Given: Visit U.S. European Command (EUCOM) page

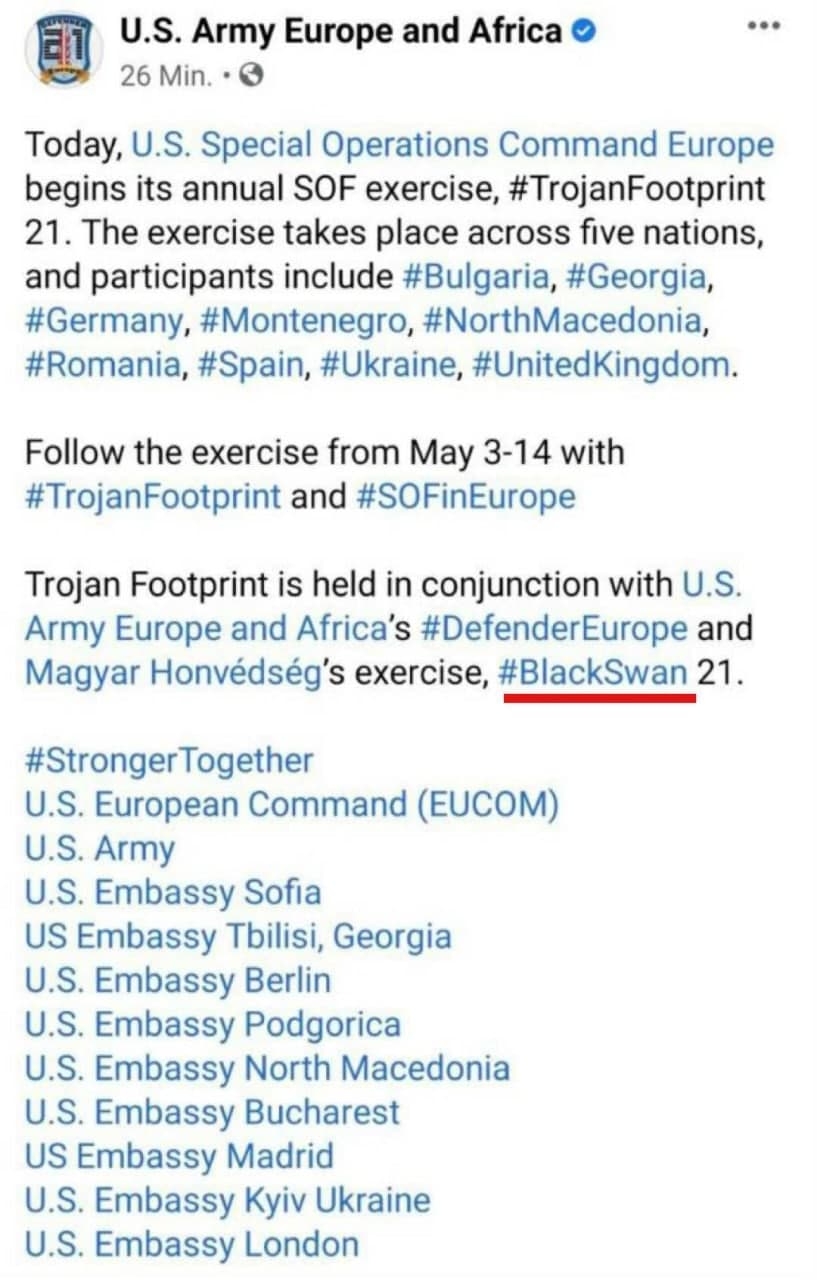Looking at the screenshot, I should pos(292,805).
